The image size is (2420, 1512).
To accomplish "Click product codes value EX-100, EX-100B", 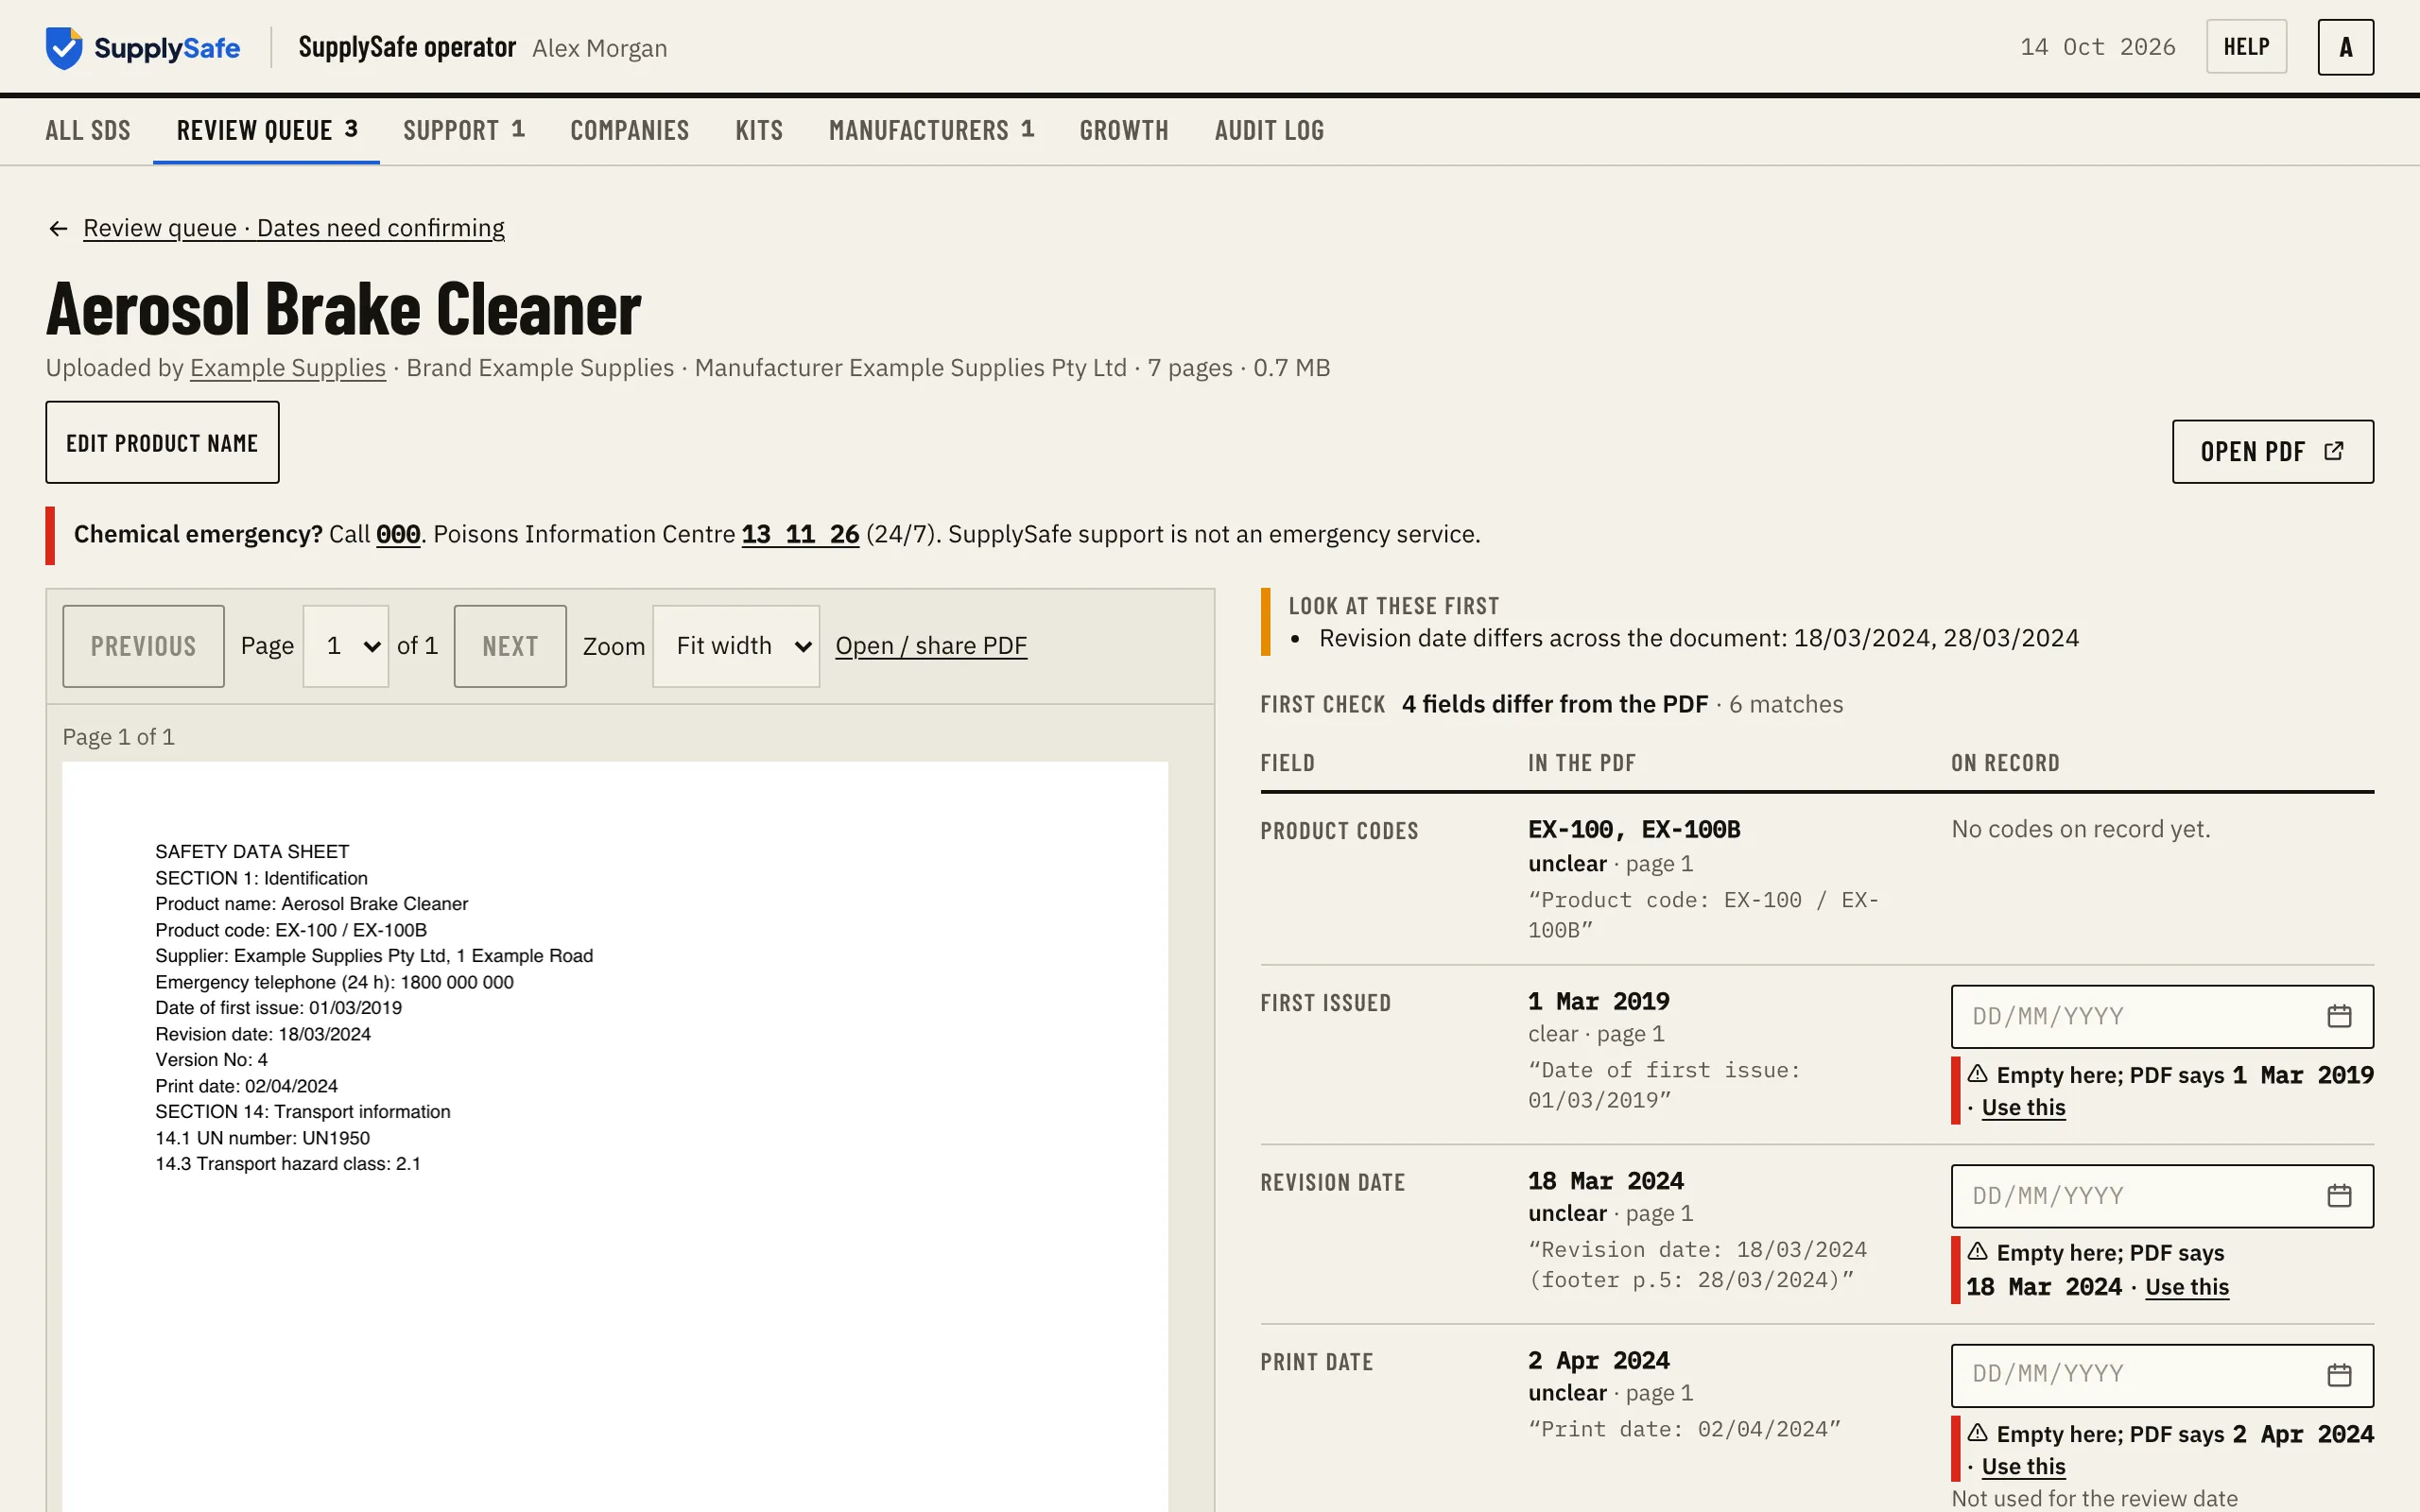I will click(1634, 830).
